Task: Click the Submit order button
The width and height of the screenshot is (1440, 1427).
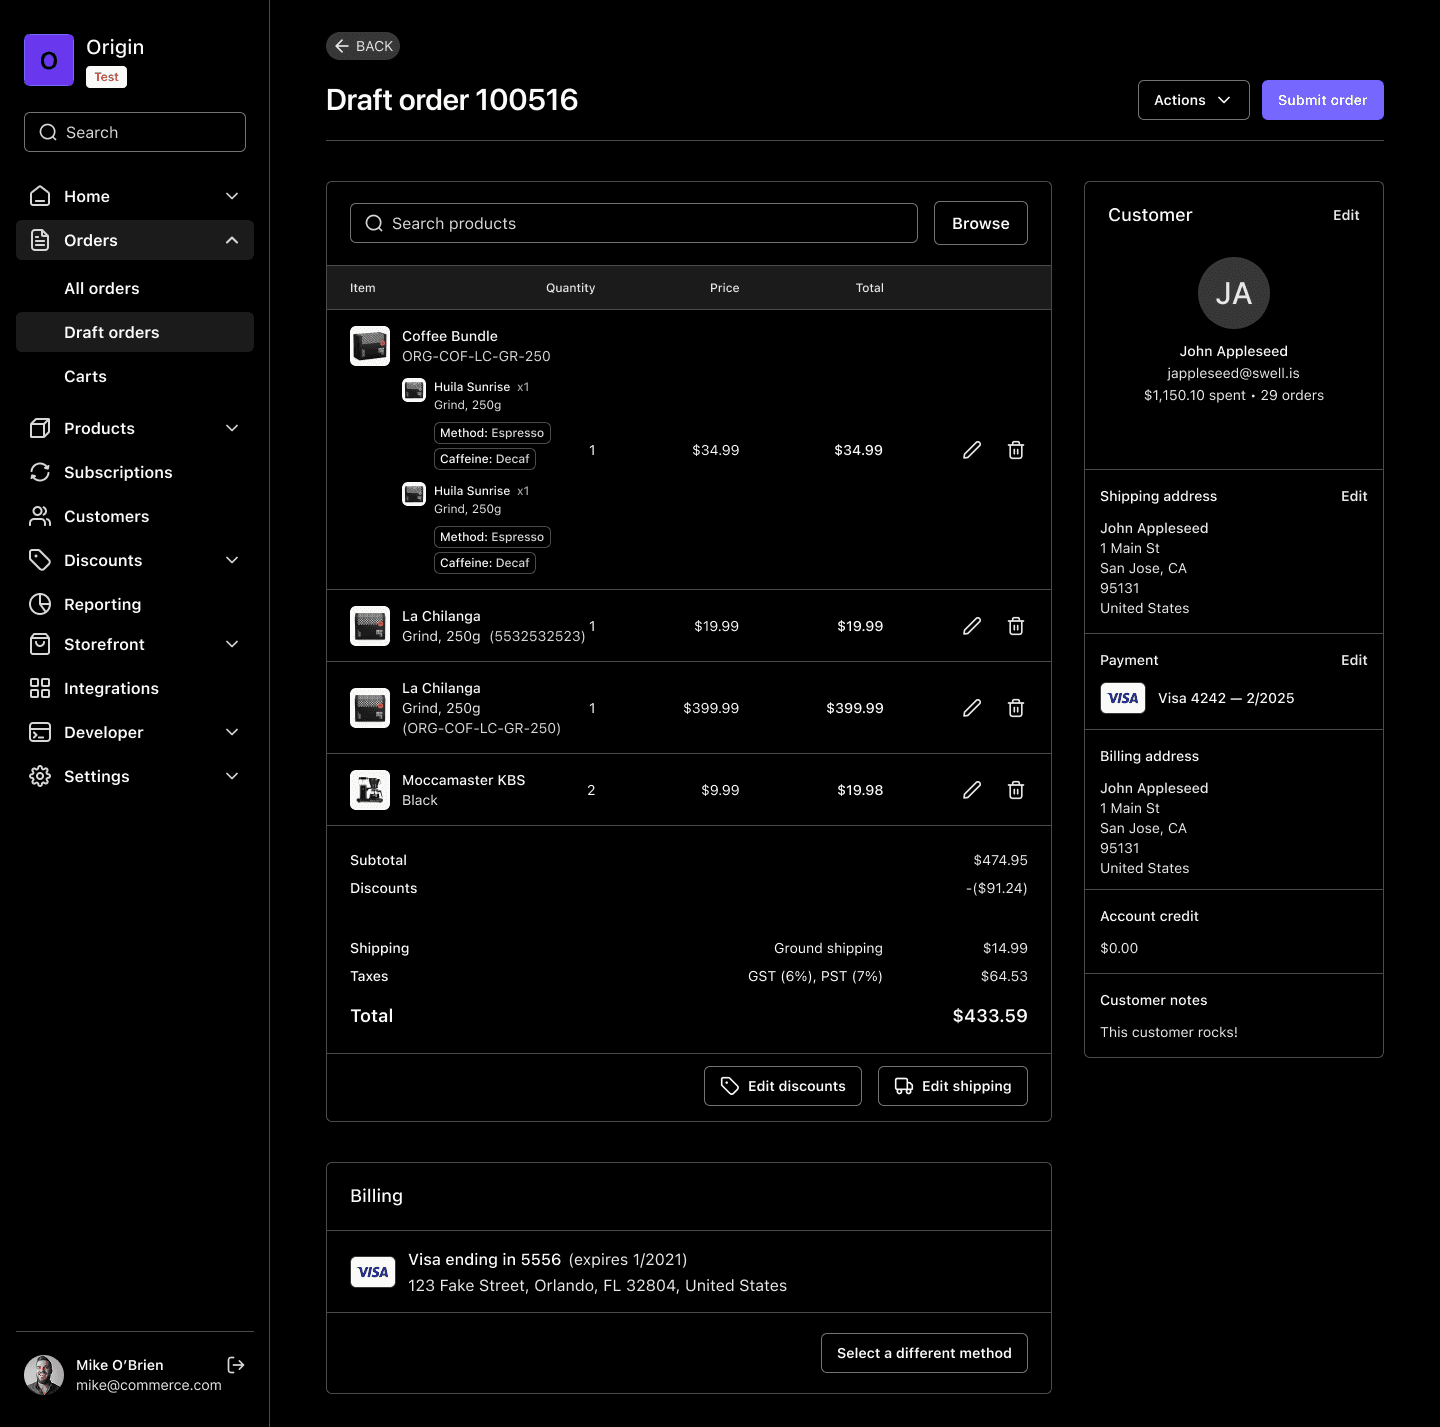Action: coord(1322,100)
